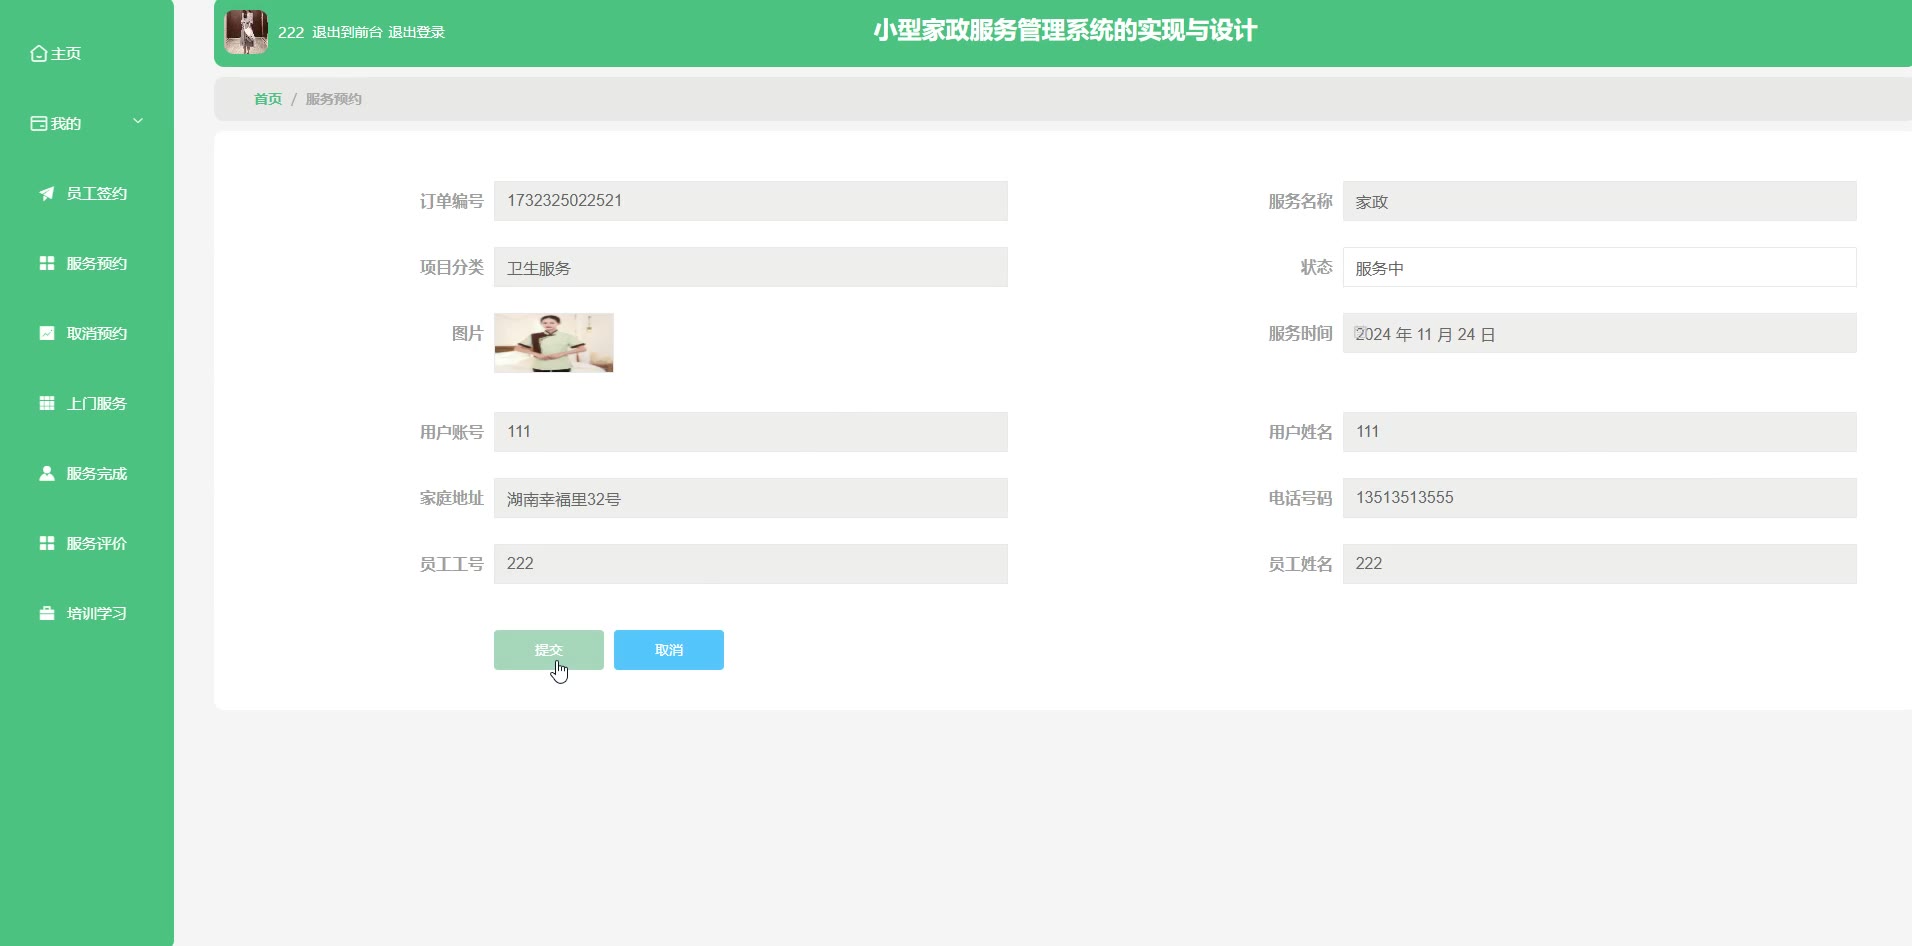Image resolution: width=1912 pixels, height=946 pixels.
Task: Click the grid icon for 服务评价
Action: [47, 544]
